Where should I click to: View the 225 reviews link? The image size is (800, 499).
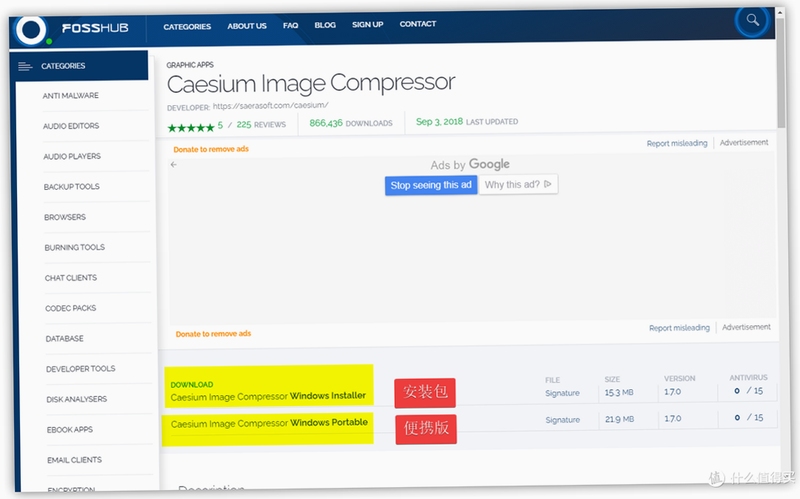(261, 124)
